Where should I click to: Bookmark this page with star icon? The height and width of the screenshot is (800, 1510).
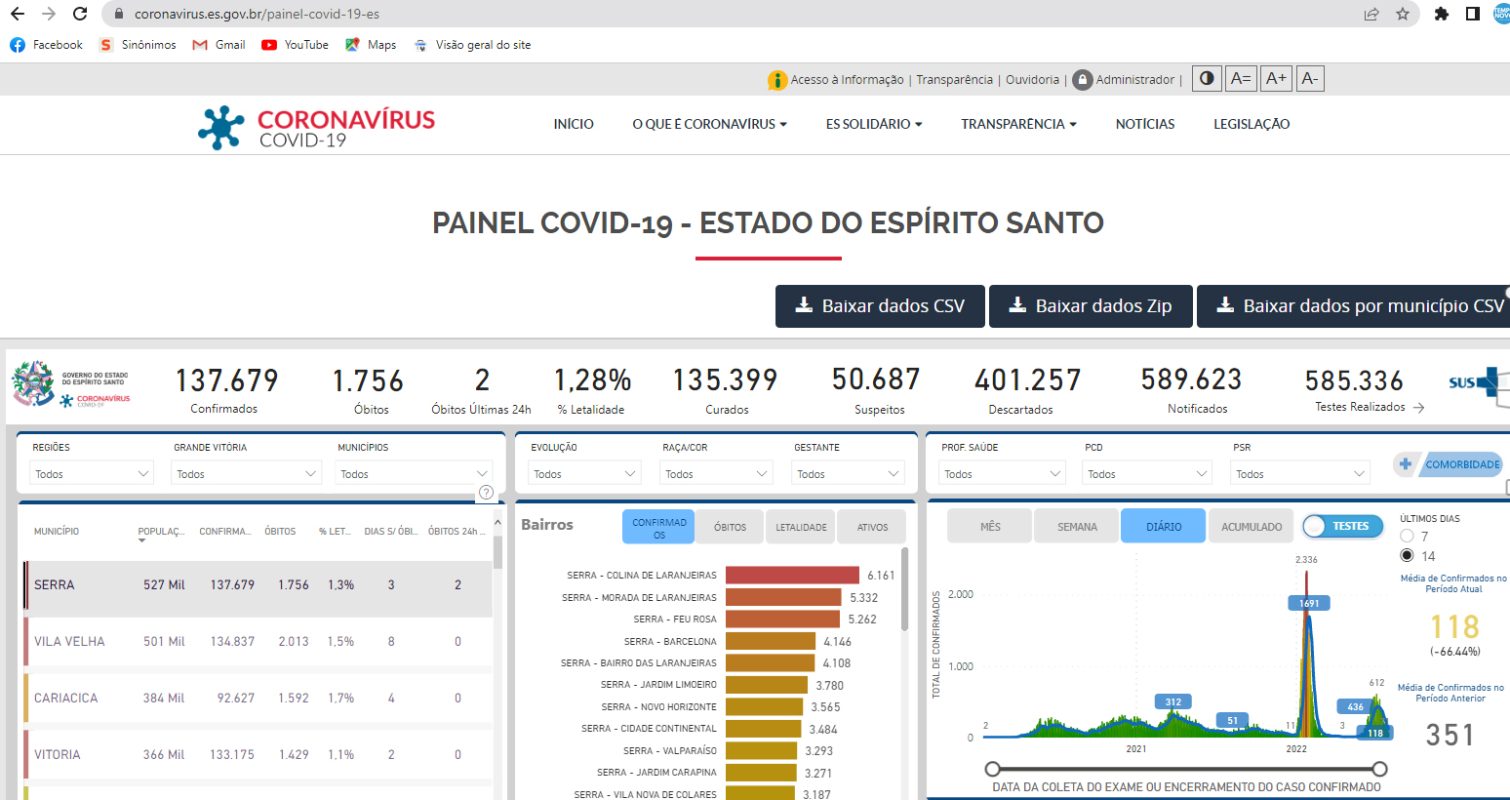click(1402, 14)
